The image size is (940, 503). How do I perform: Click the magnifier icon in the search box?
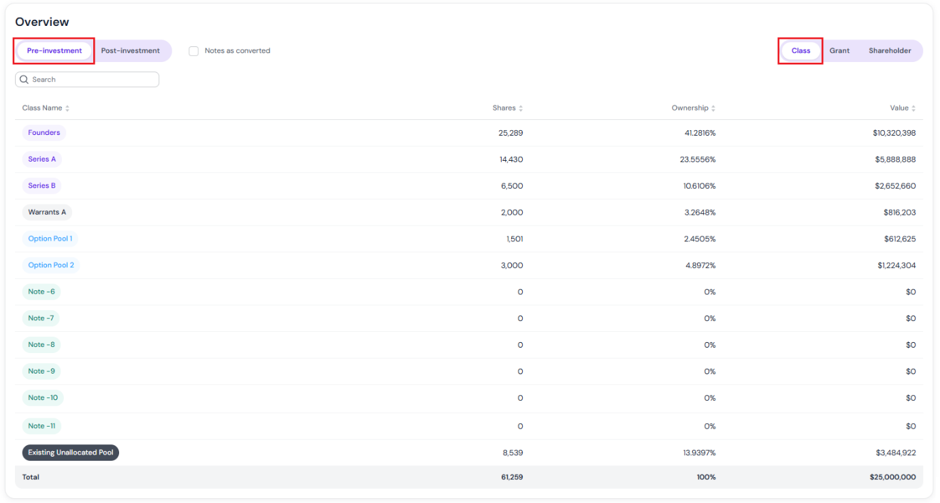pyautogui.click(x=24, y=79)
